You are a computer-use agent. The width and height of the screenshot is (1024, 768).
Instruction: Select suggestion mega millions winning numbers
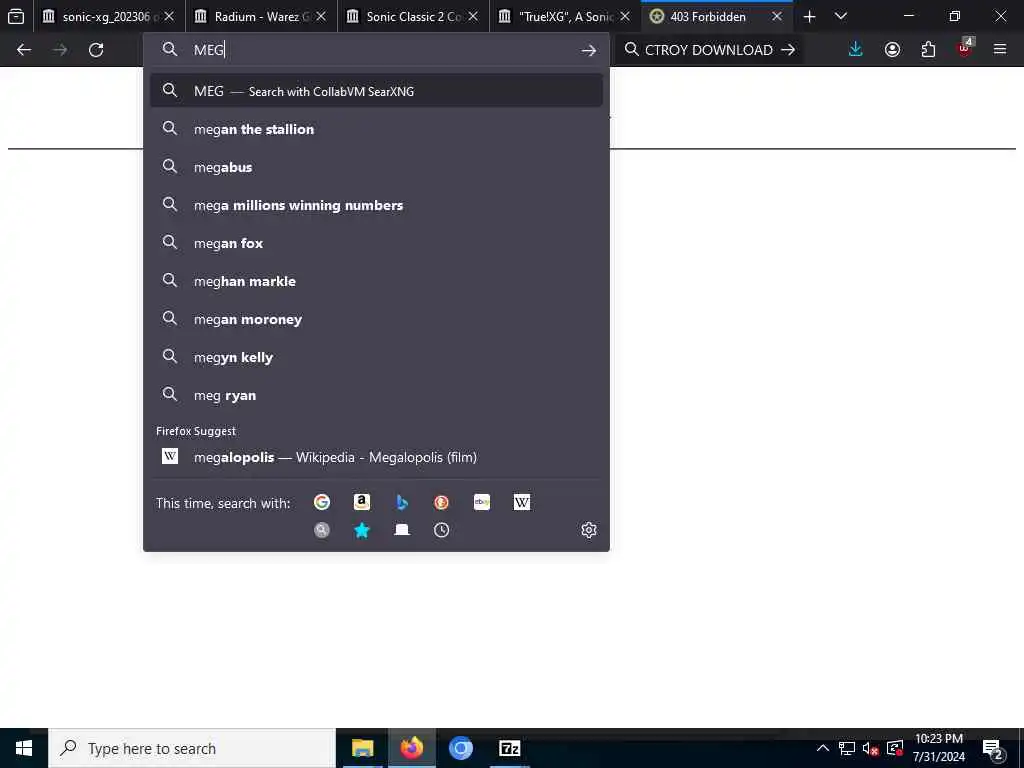(376, 205)
